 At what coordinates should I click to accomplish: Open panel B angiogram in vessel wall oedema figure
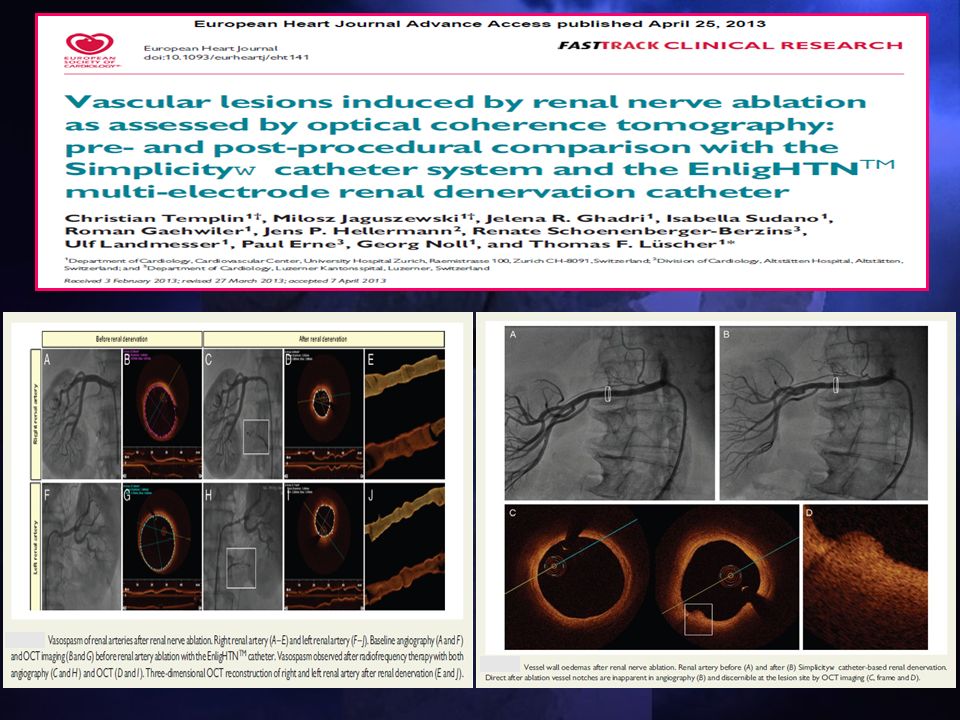[x=823, y=413]
